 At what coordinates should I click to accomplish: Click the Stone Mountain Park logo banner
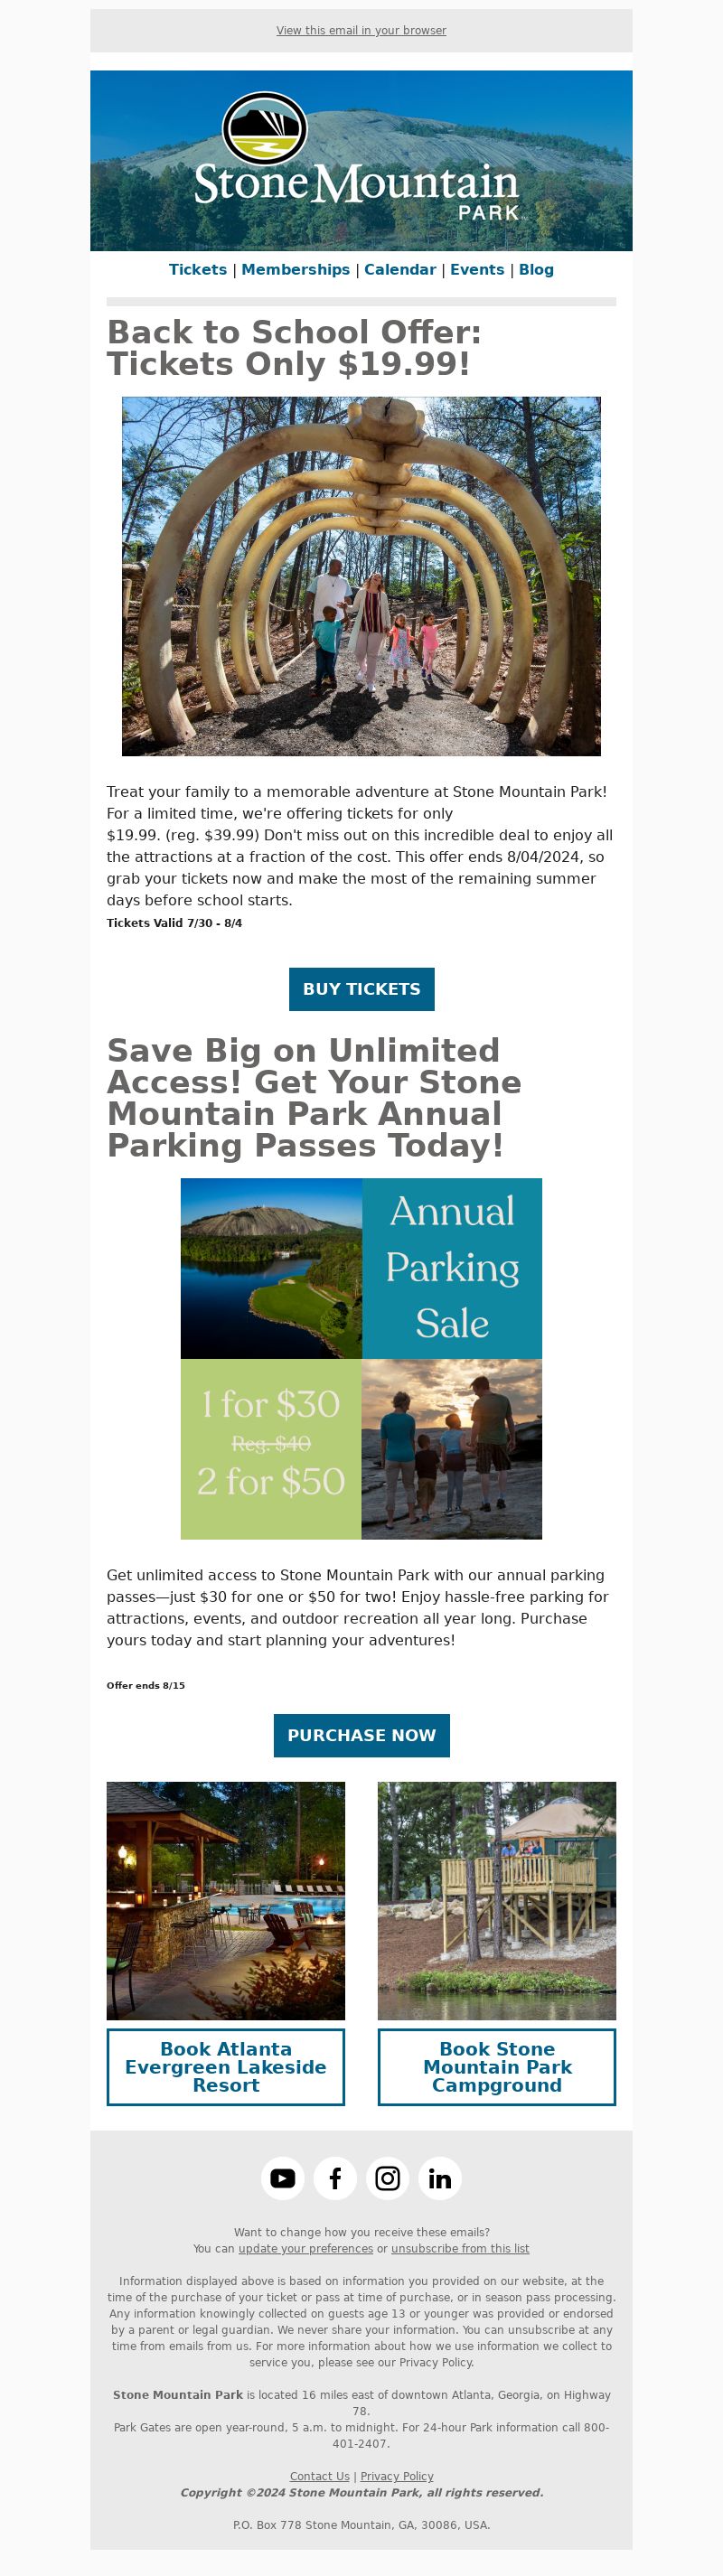click(361, 160)
